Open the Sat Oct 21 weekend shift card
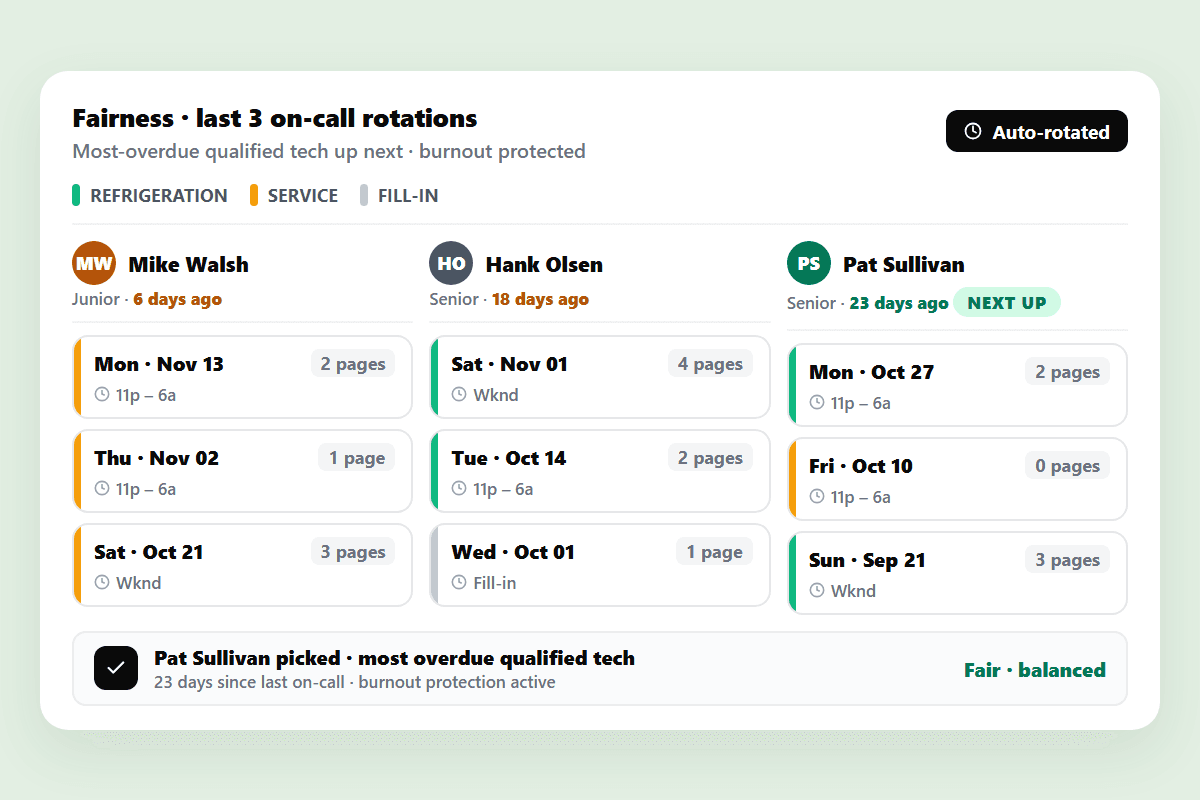The image size is (1200, 800). click(x=242, y=565)
